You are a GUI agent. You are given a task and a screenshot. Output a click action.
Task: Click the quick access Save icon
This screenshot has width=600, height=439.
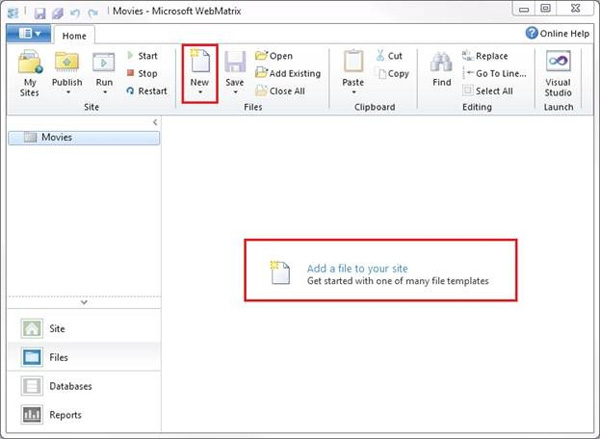tap(40, 13)
